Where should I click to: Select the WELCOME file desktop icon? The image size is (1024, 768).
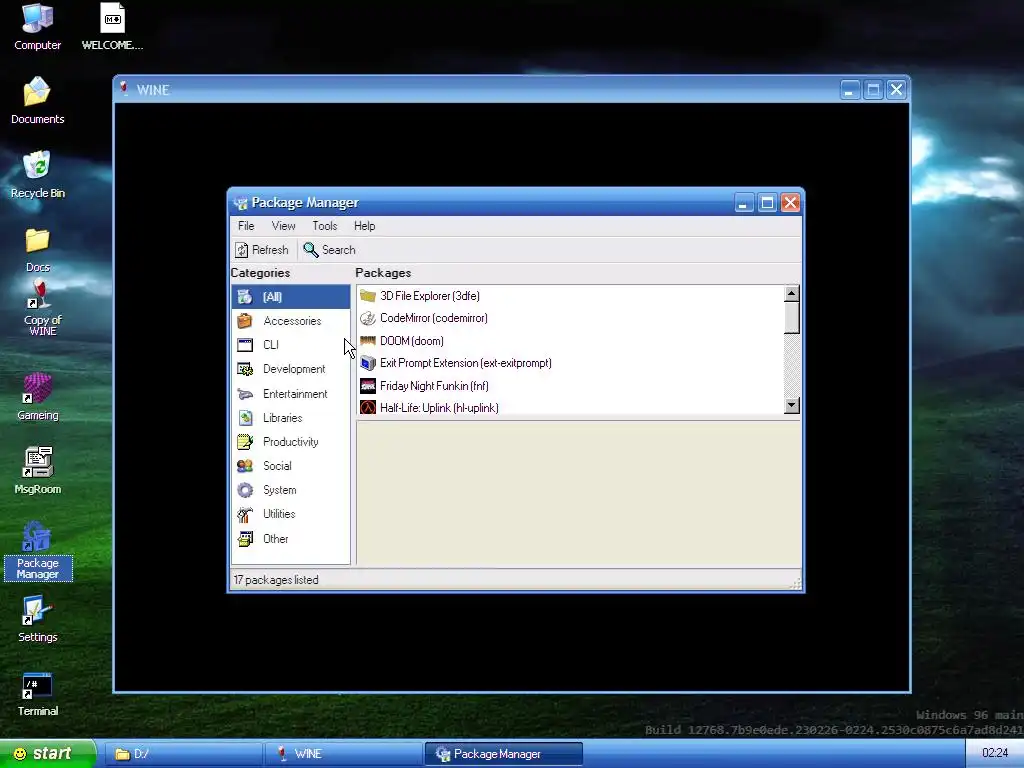pyautogui.click(x=112, y=27)
